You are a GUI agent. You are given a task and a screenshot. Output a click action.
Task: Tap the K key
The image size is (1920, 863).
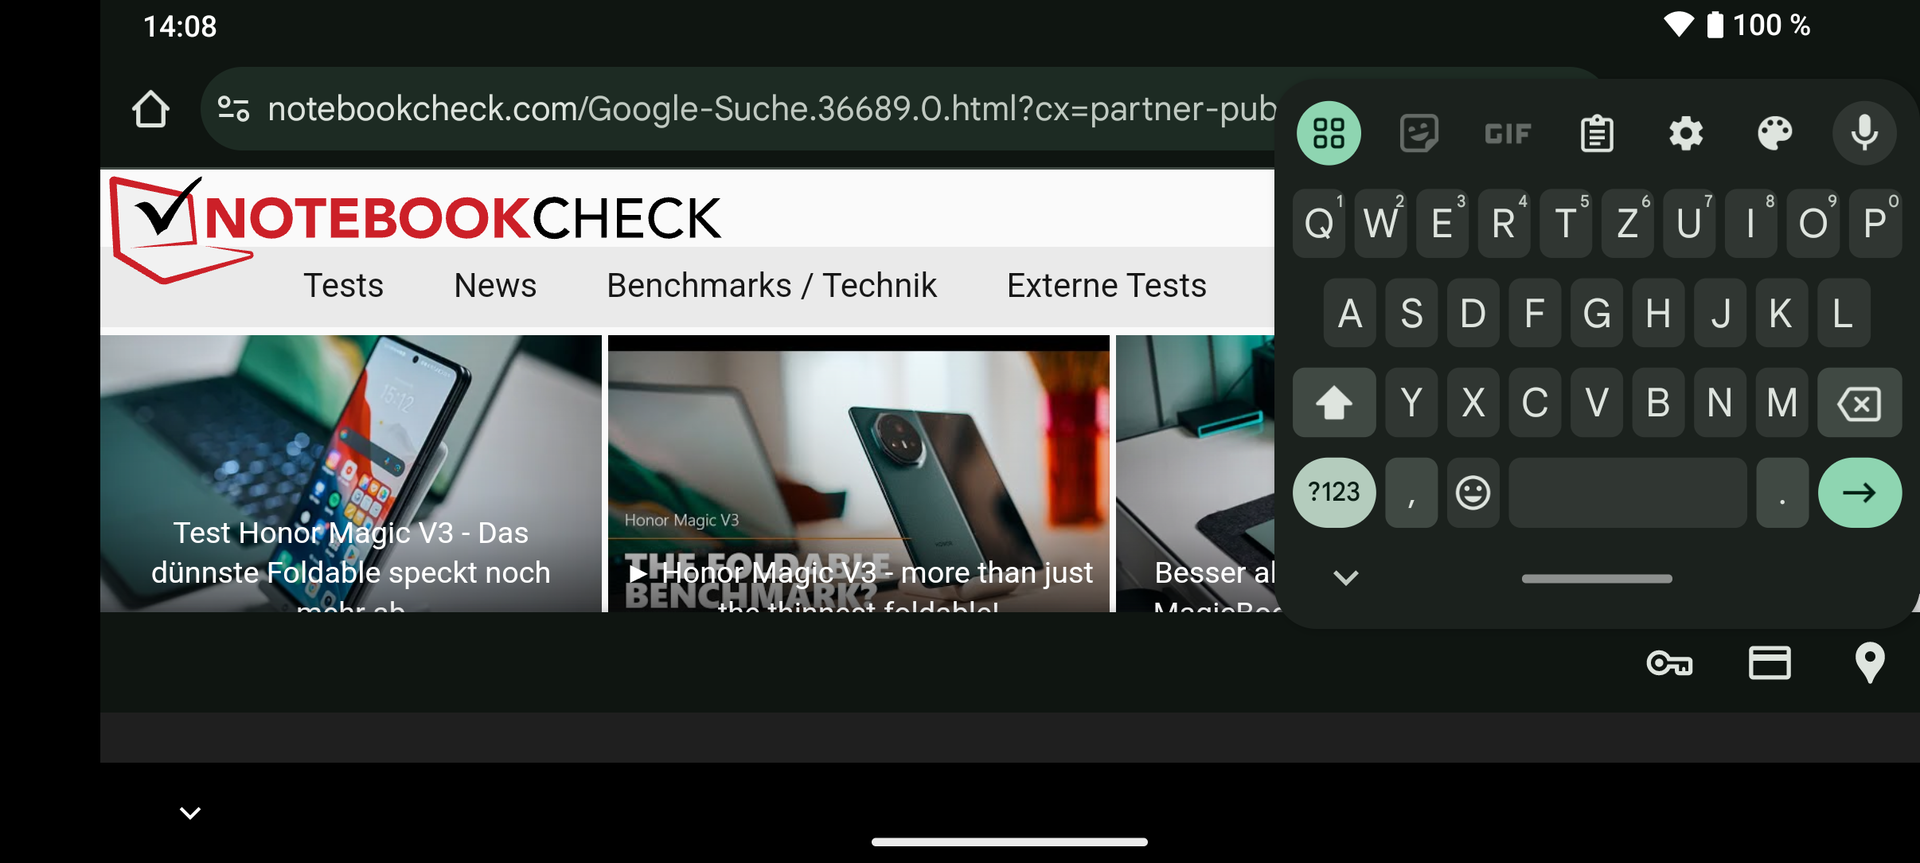pos(1782,313)
